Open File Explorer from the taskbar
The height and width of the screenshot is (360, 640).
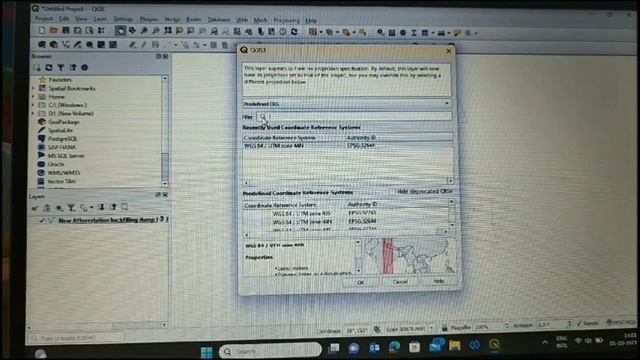[x=454, y=346]
